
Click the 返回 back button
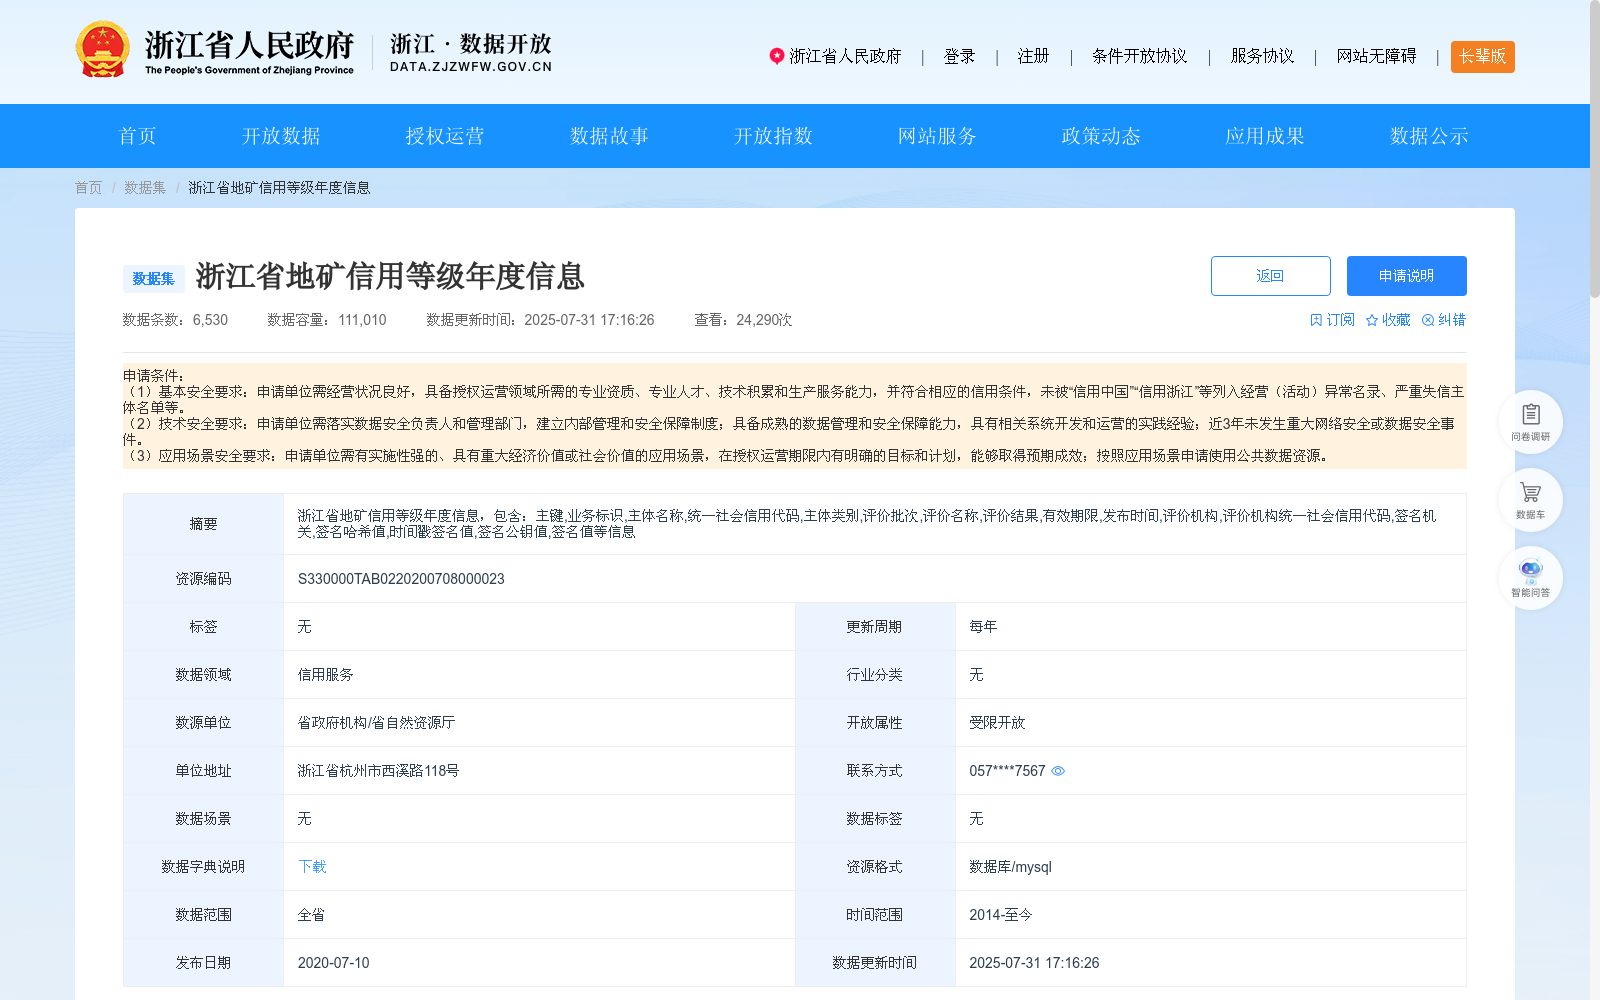tap(1271, 276)
